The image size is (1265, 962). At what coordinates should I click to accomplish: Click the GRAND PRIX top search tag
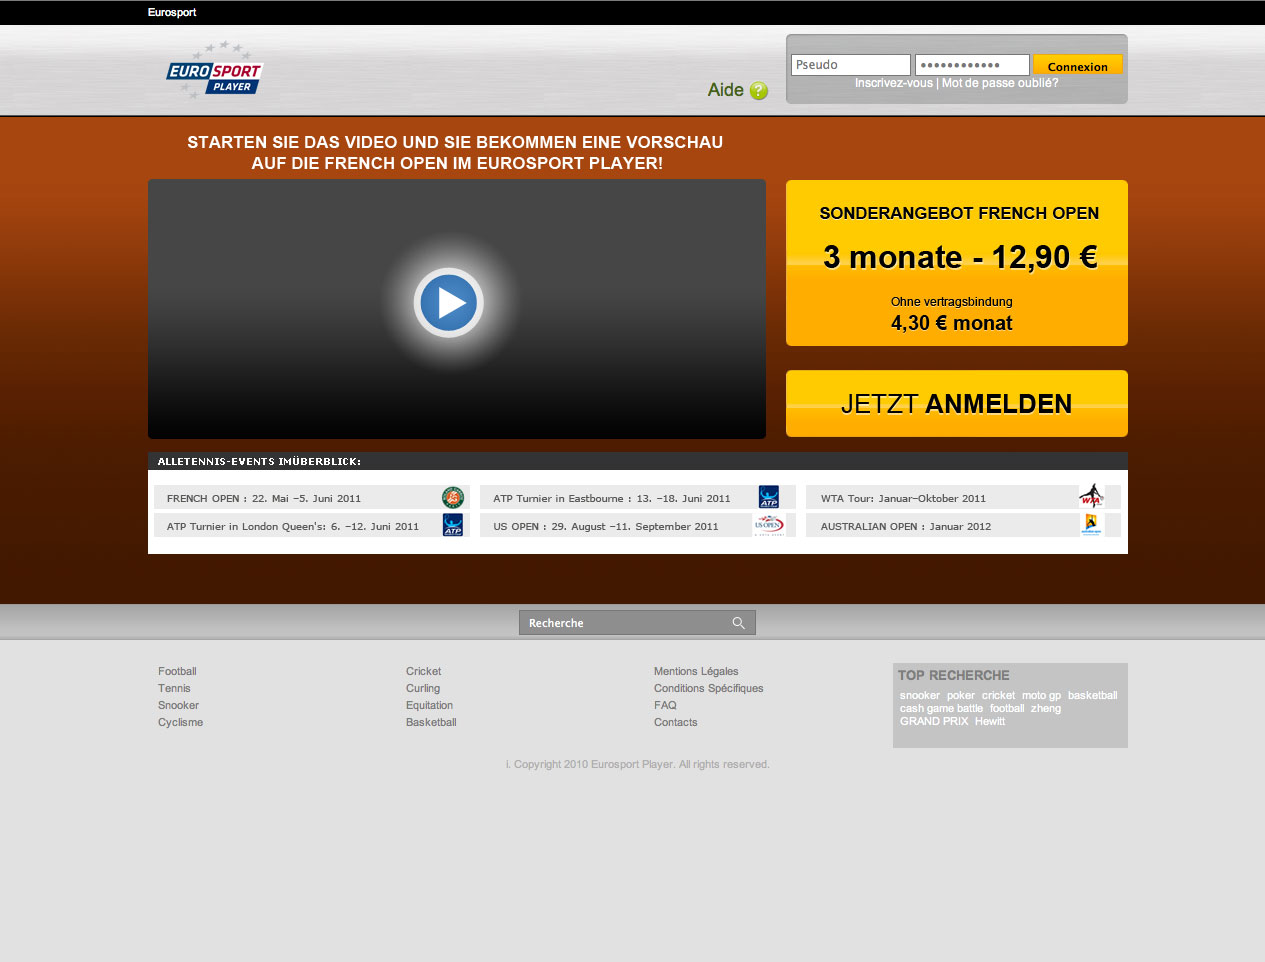[x=934, y=721]
